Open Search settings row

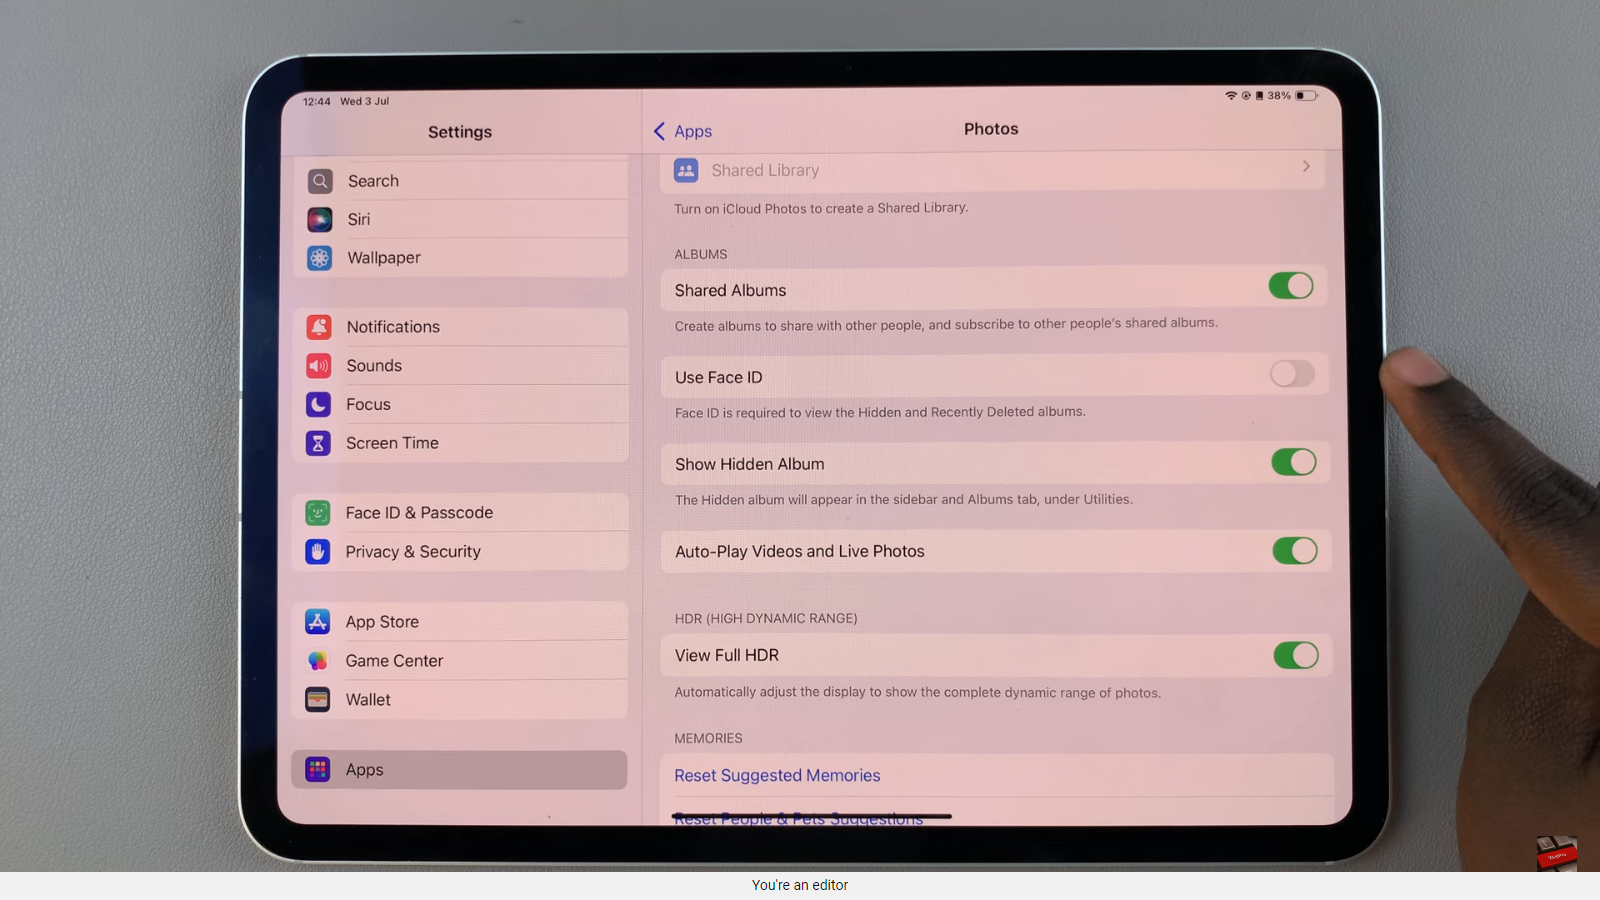pyautogui.click(x=460, y=181)
